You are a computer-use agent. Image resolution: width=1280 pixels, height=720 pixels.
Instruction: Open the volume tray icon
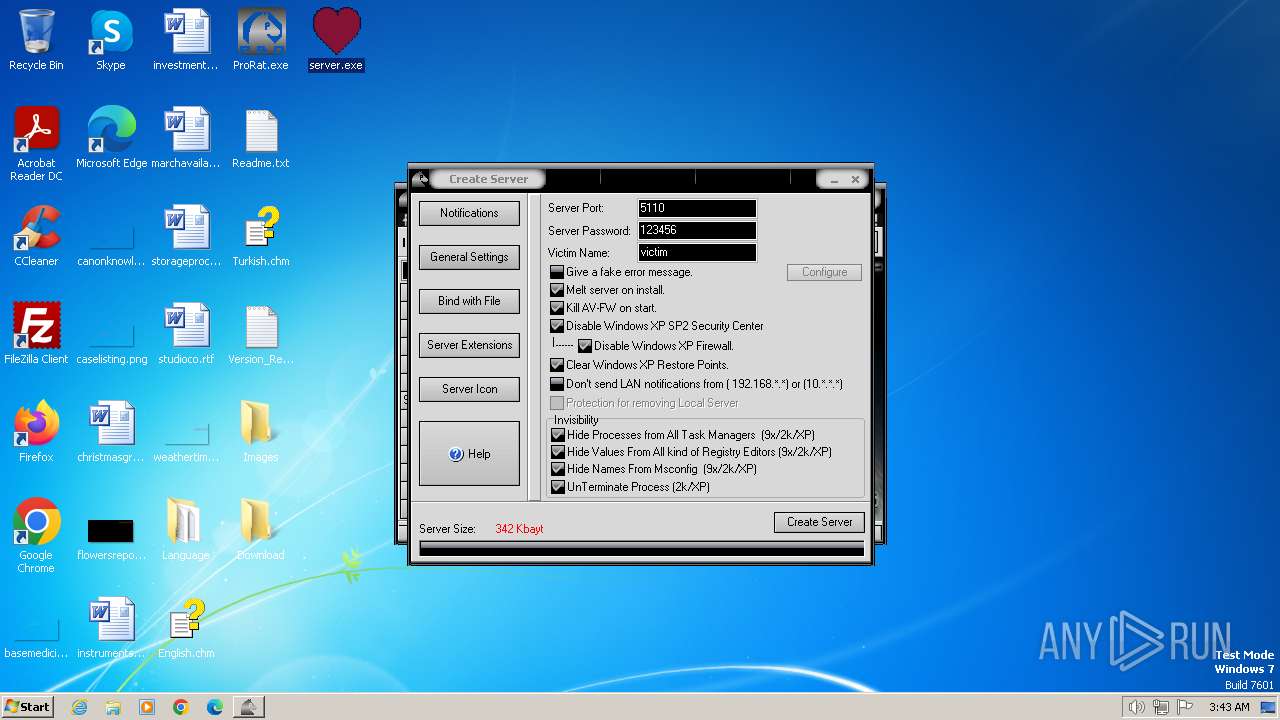click(x=1137, y=707)
